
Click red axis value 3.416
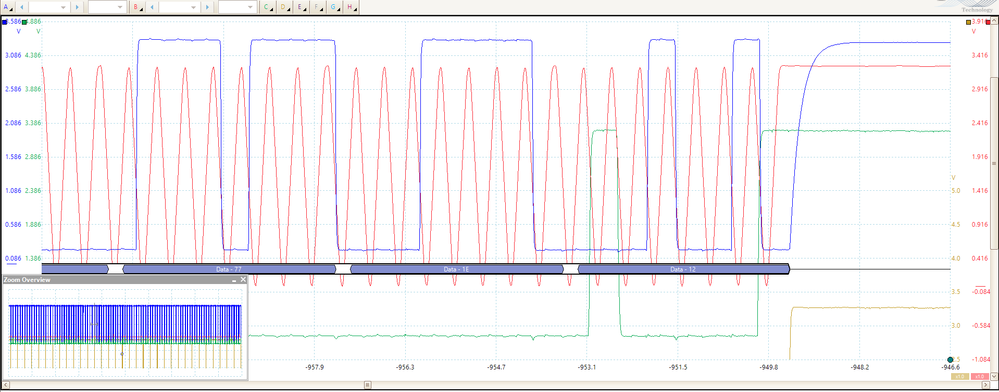980,56
